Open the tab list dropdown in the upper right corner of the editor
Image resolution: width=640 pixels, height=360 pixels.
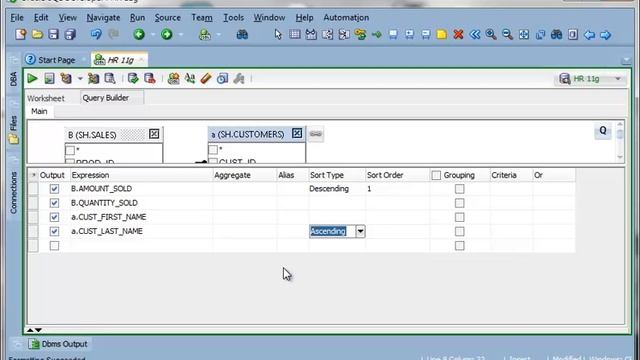tap(626, 61)
